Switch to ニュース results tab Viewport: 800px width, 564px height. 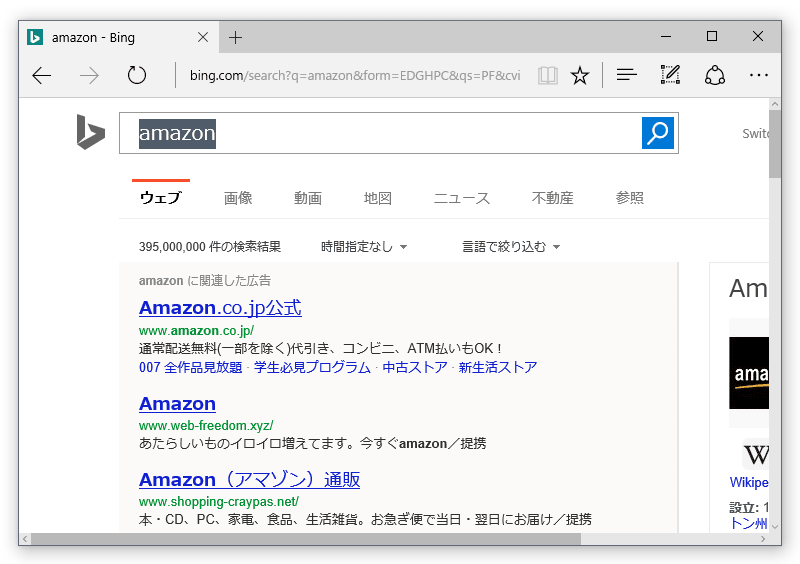(x=462, y=198)
